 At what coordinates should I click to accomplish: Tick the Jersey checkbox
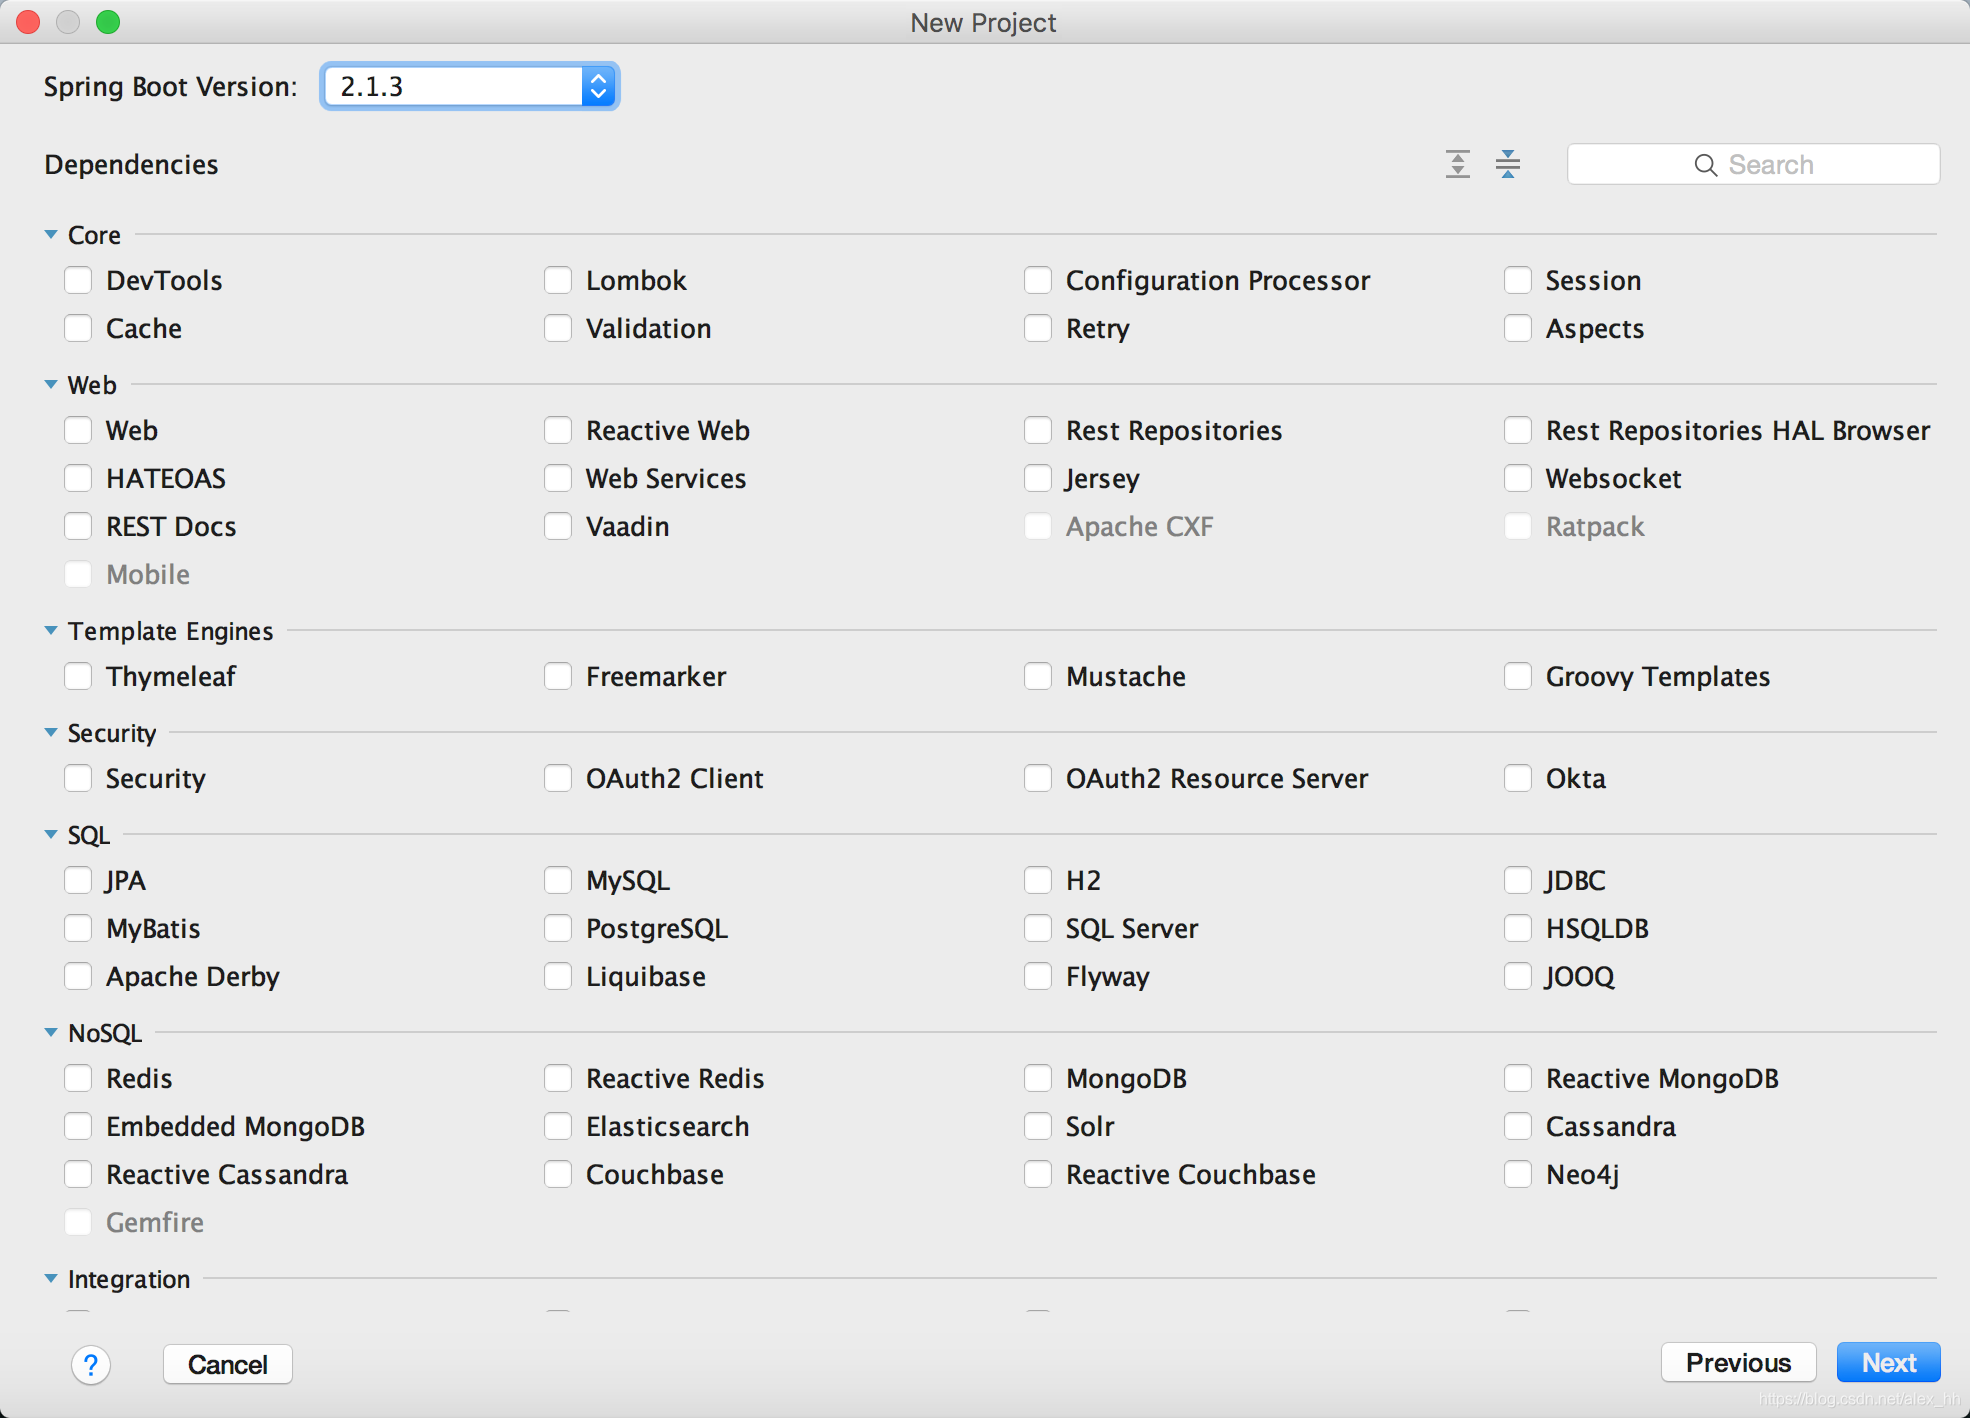pyautogui.click(x=1038, y=478)
